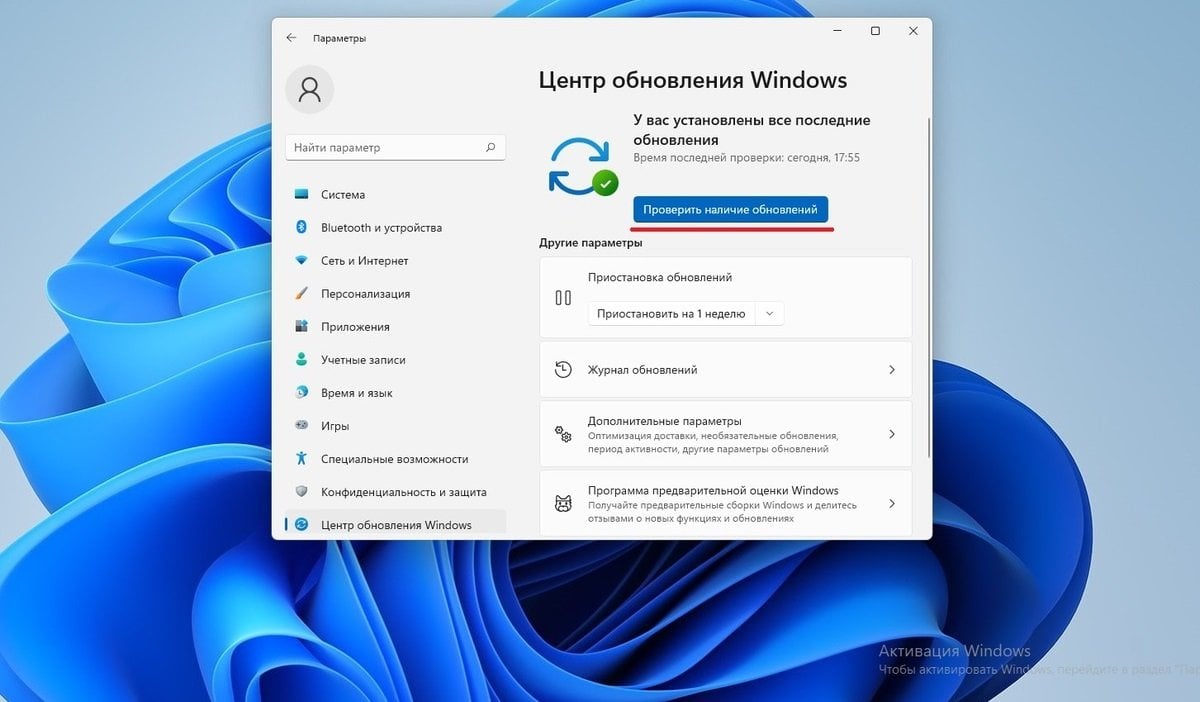1200x702 pixels.
Task: Click the back arrow in Settings
Action: coord(291,38)
